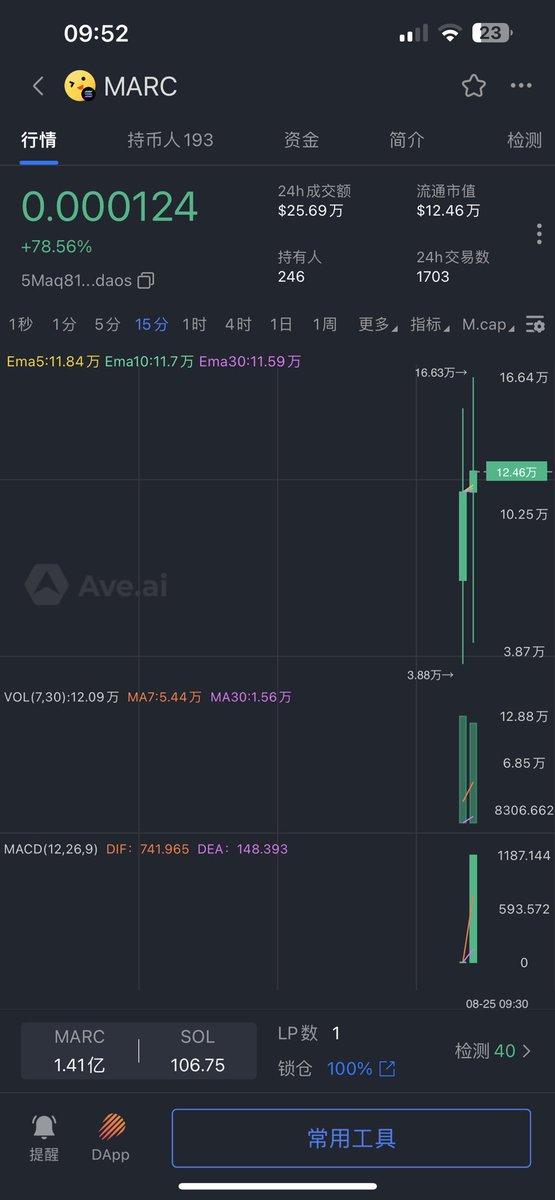Select the 1日 timeframe

pos(281,324)
